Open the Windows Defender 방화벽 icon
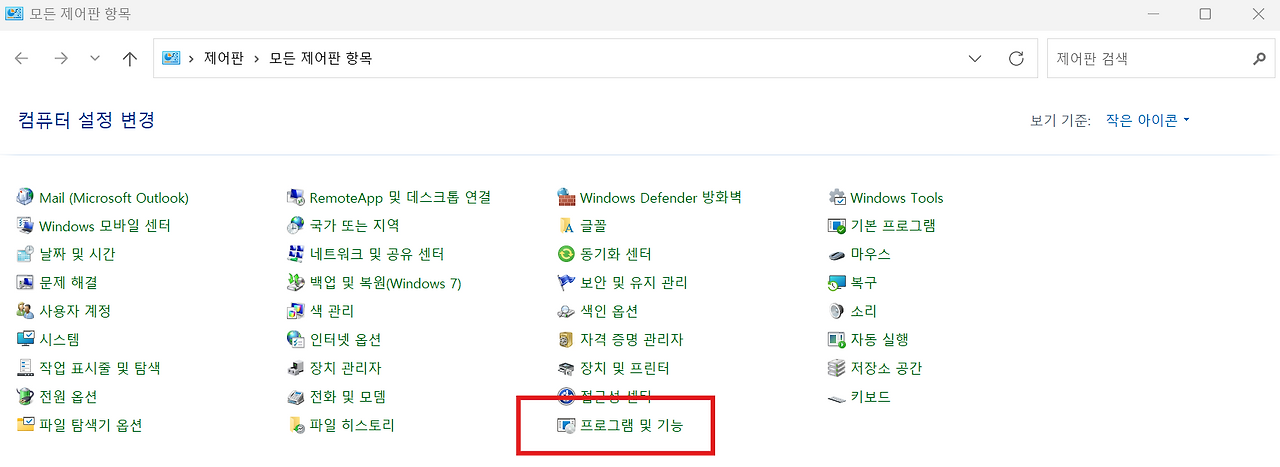 [x=566, y=198]
